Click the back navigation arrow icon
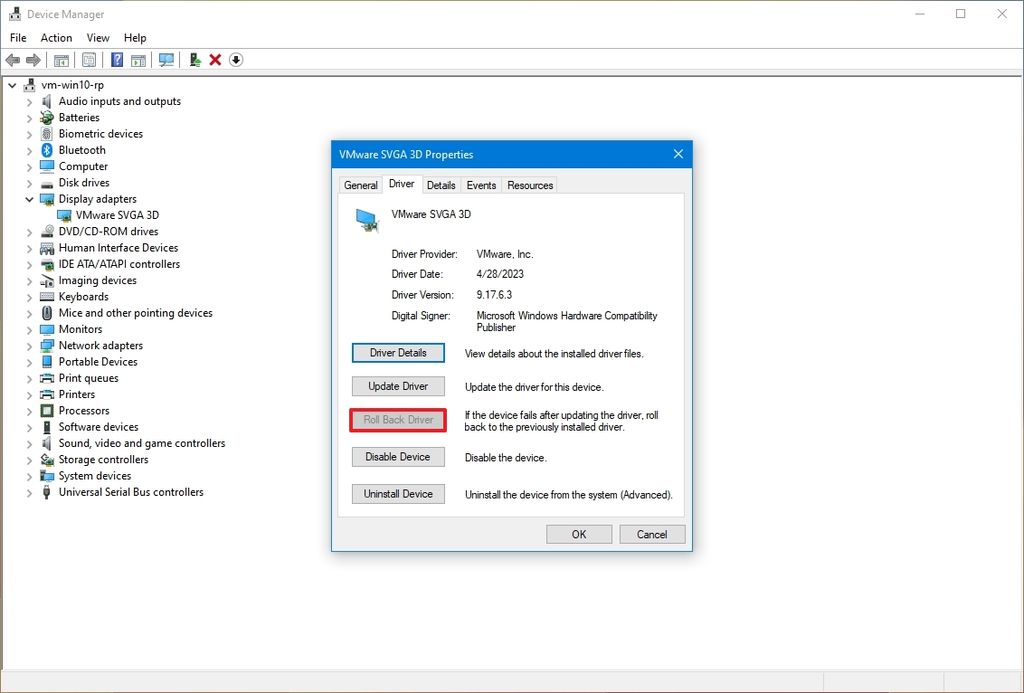The width and height of the screenshot is (1024, 693). coord(12,59)
